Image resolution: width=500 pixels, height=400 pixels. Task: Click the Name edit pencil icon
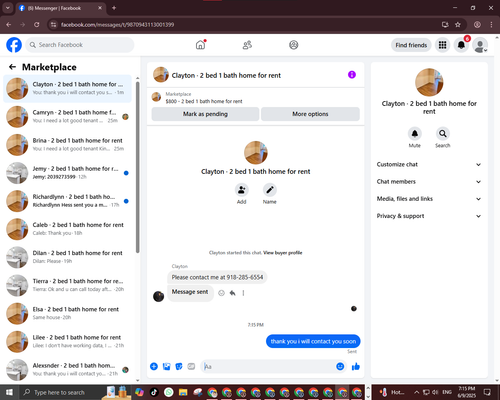point(270,190)
